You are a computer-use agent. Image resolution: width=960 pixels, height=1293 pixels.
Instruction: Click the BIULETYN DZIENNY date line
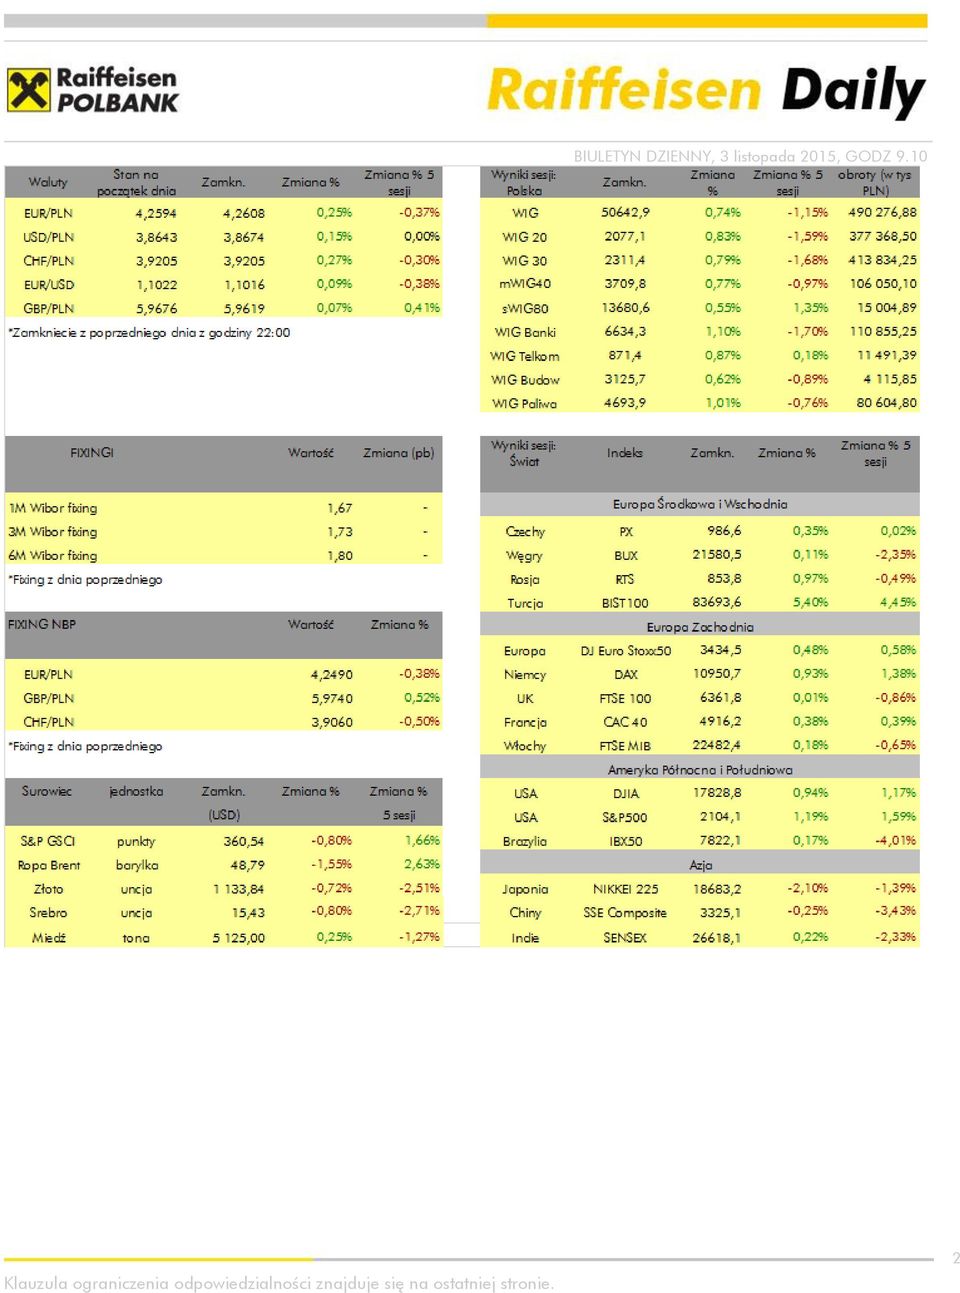(750, 156)
